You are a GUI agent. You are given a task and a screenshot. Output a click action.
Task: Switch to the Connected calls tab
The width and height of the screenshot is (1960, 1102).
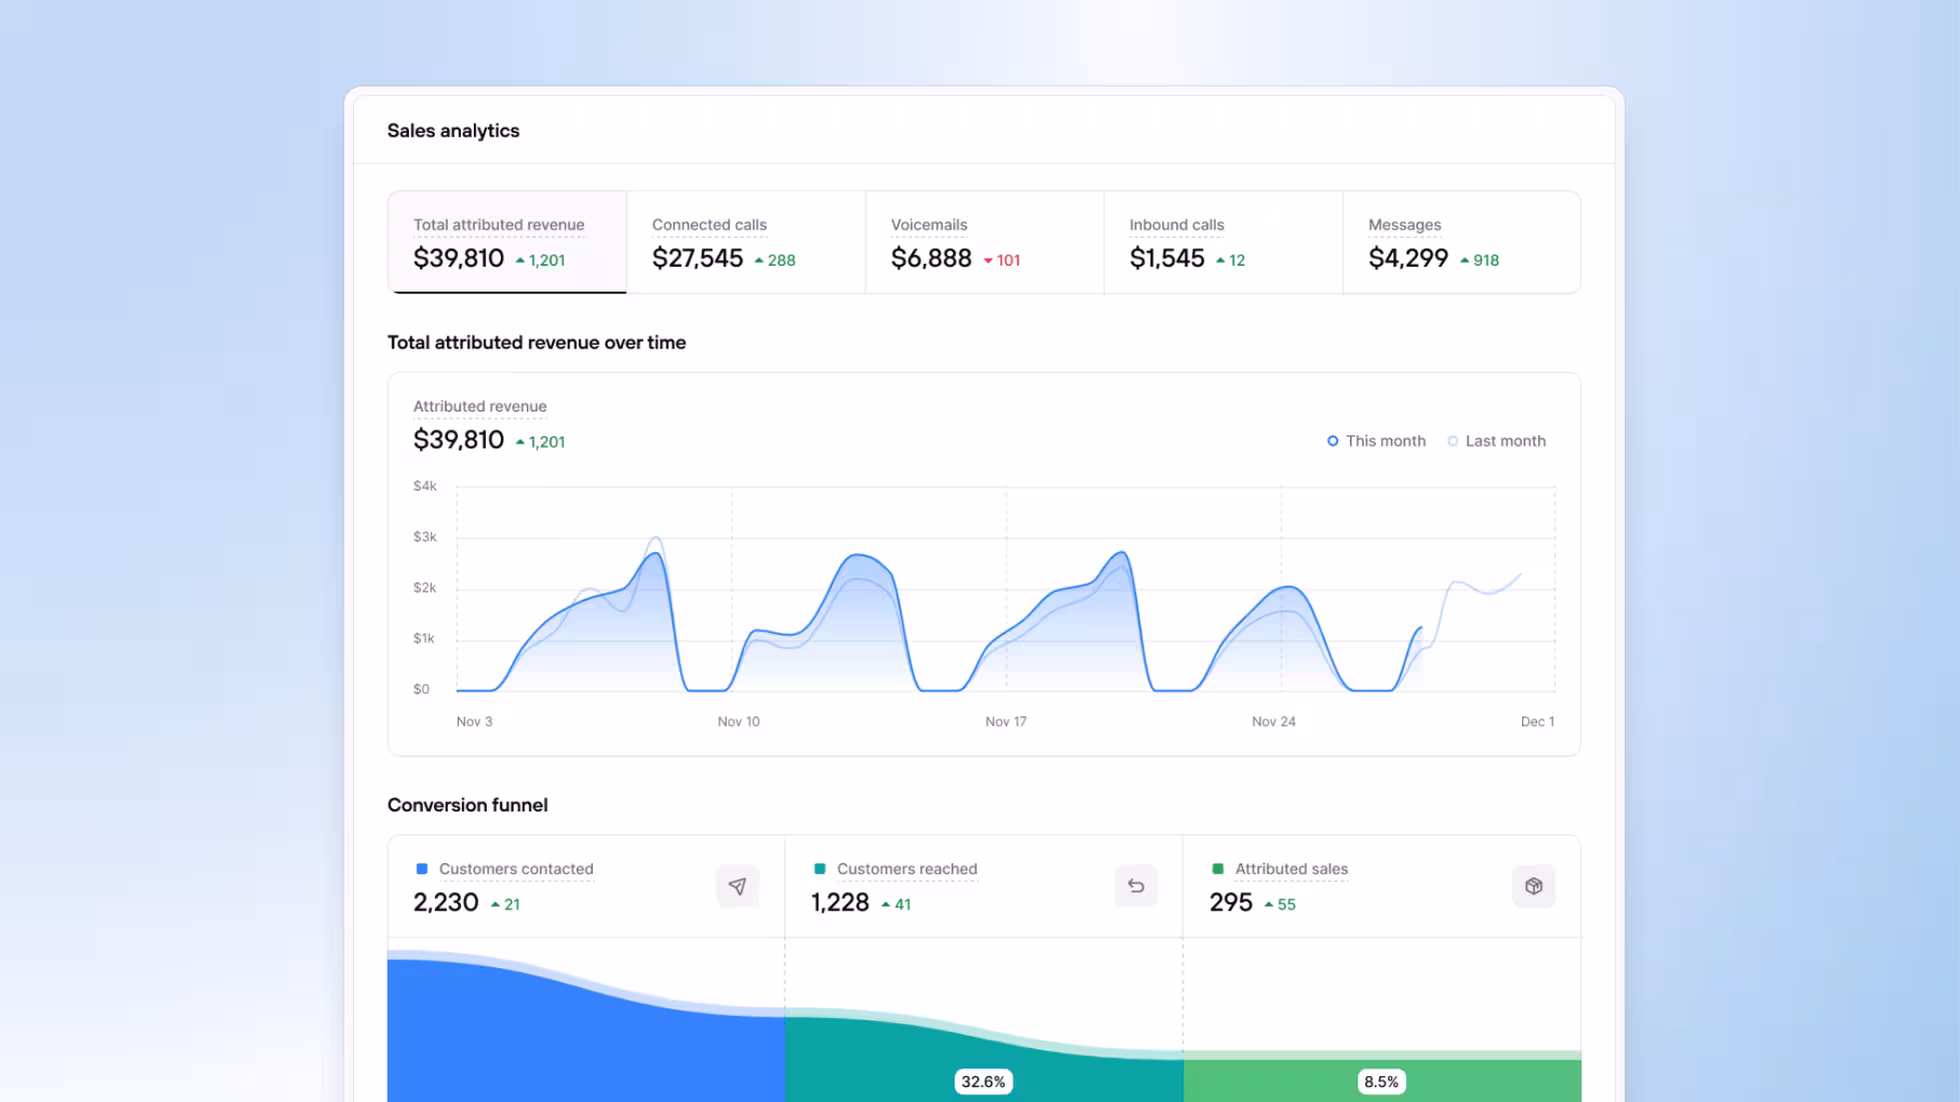point(746,242)
